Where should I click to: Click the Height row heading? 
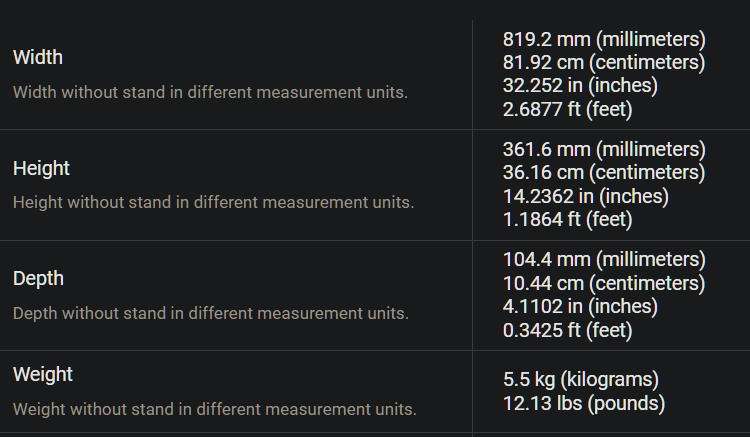(x=41, y=168)
